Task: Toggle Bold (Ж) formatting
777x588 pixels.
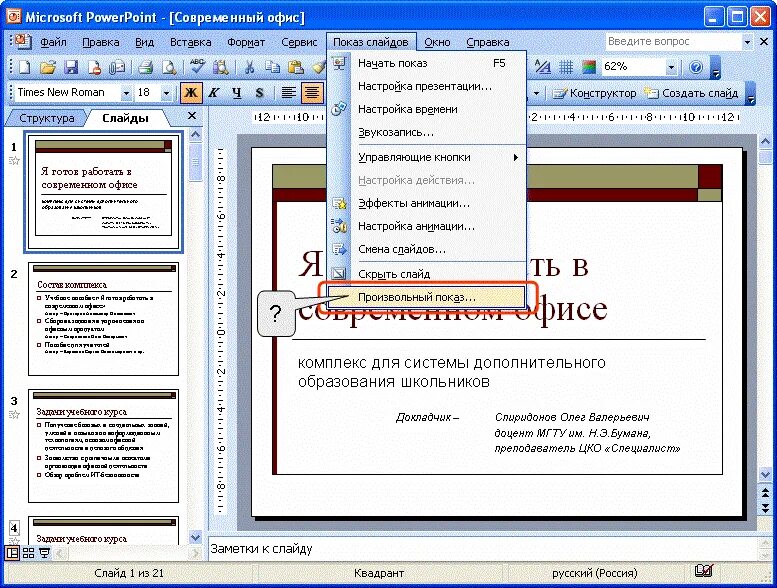Action: pos(191,93)
